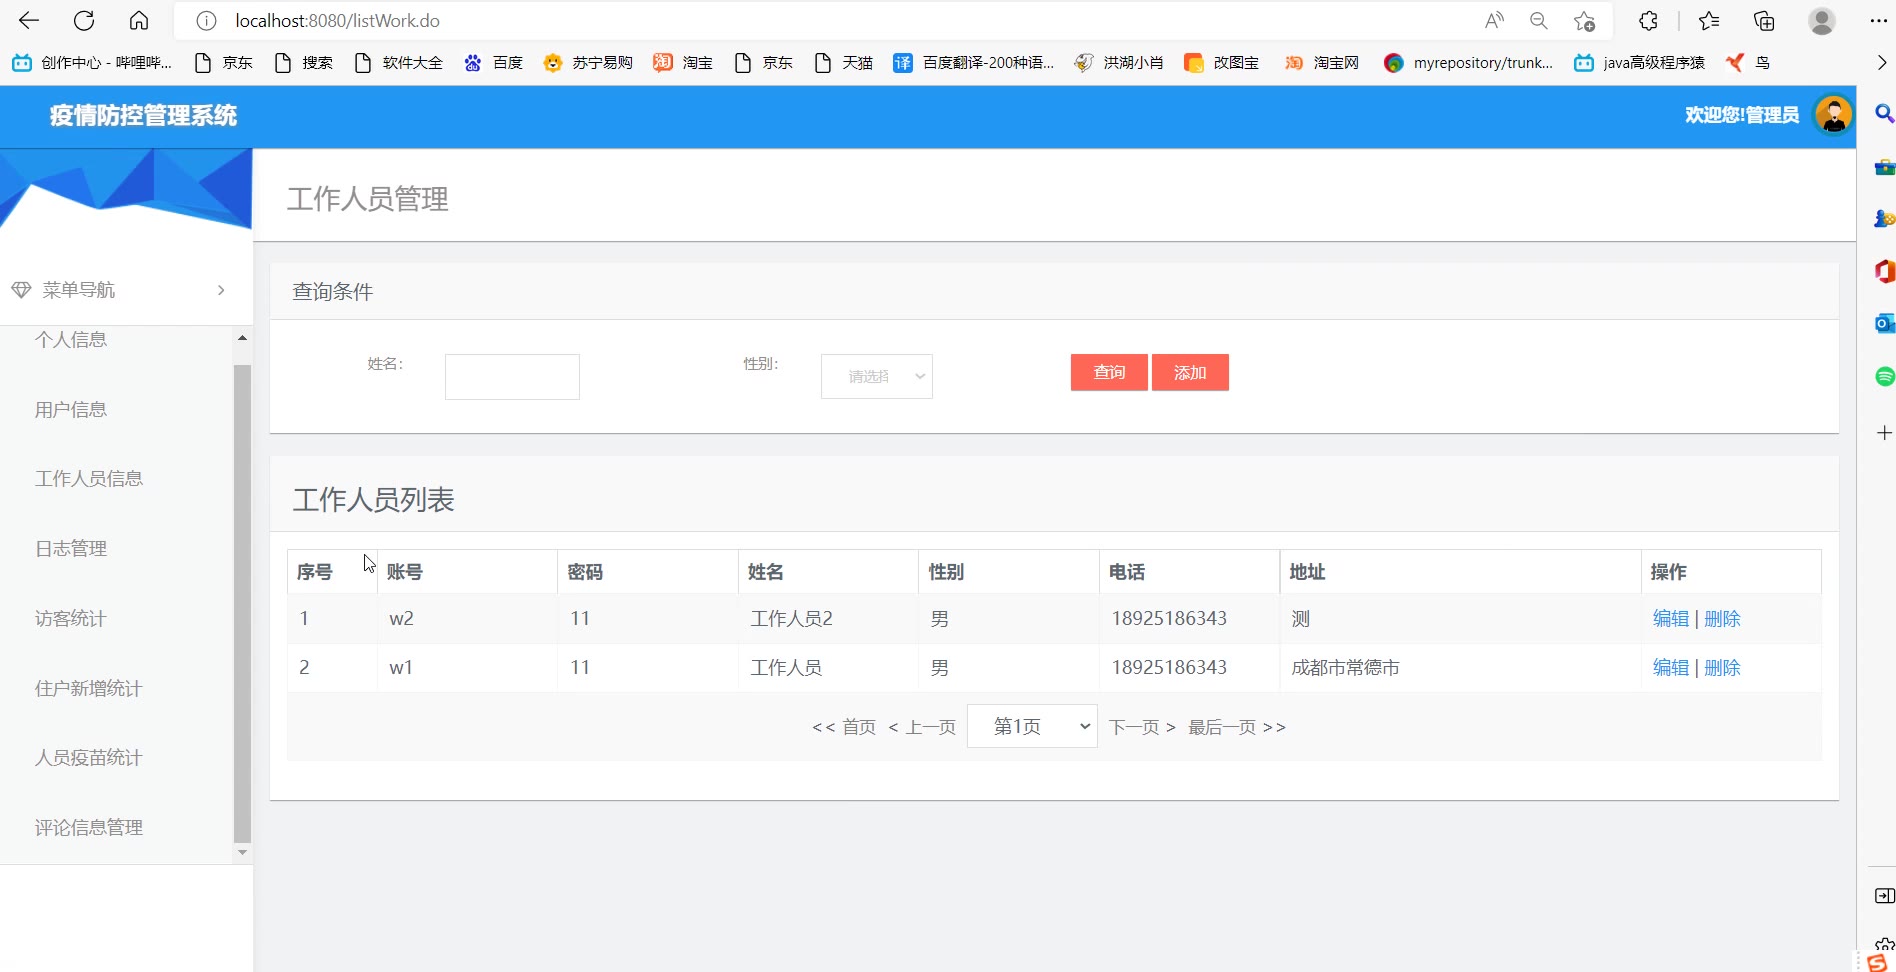Open the myrepository/trunk bookmark
Screen dimensions: 1896x972
pos(1468,63)
